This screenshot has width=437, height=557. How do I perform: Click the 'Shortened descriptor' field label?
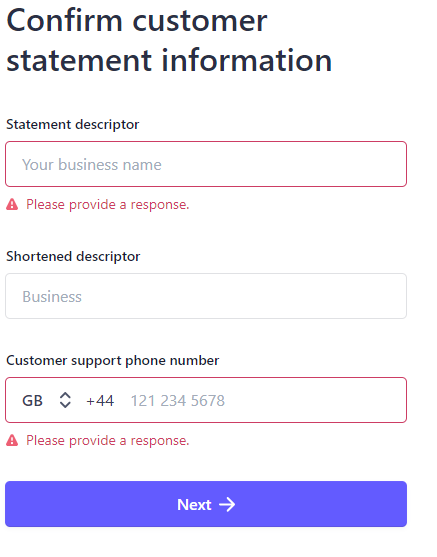73,256
